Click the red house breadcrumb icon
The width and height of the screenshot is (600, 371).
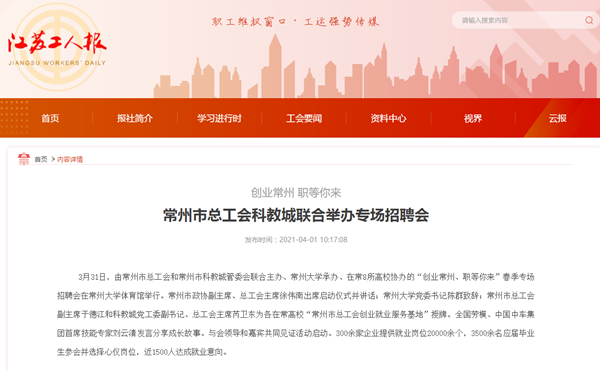click(x=24, y=159)
